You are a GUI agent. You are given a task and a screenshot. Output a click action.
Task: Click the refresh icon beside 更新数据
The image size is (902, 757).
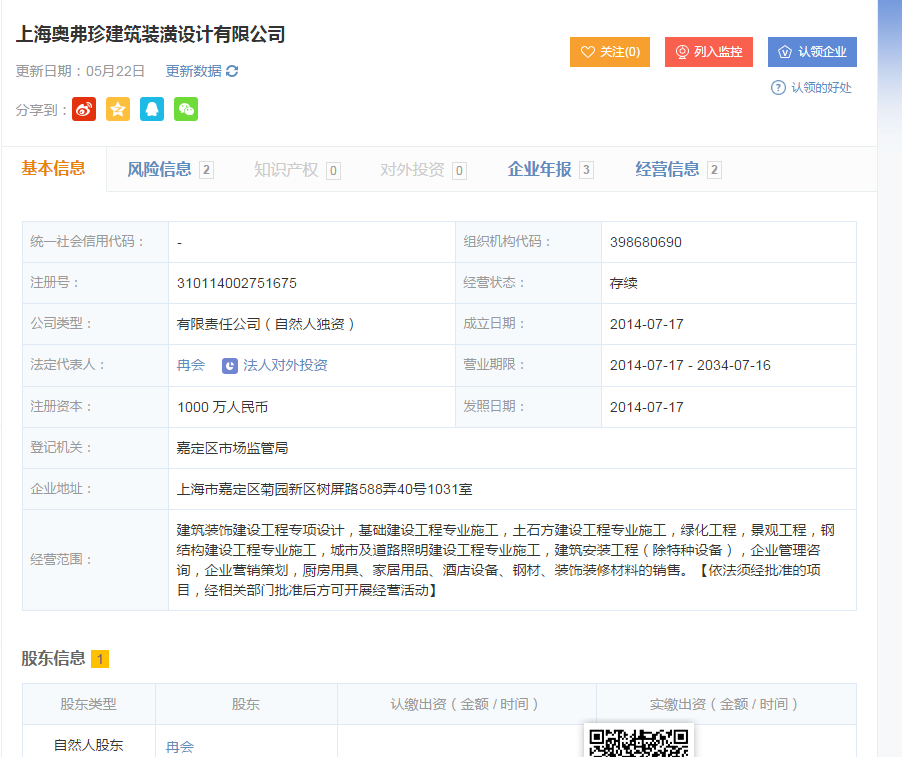pos(232,71)
